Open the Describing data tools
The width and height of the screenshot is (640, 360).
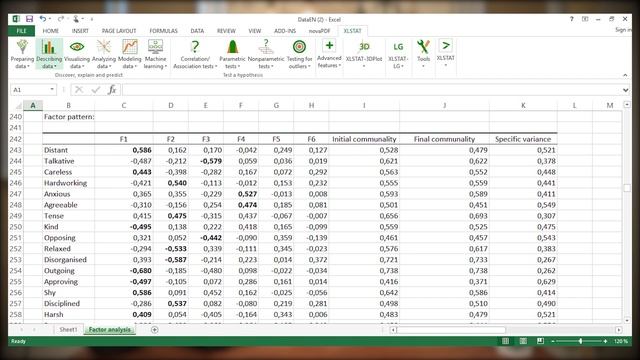49,54
